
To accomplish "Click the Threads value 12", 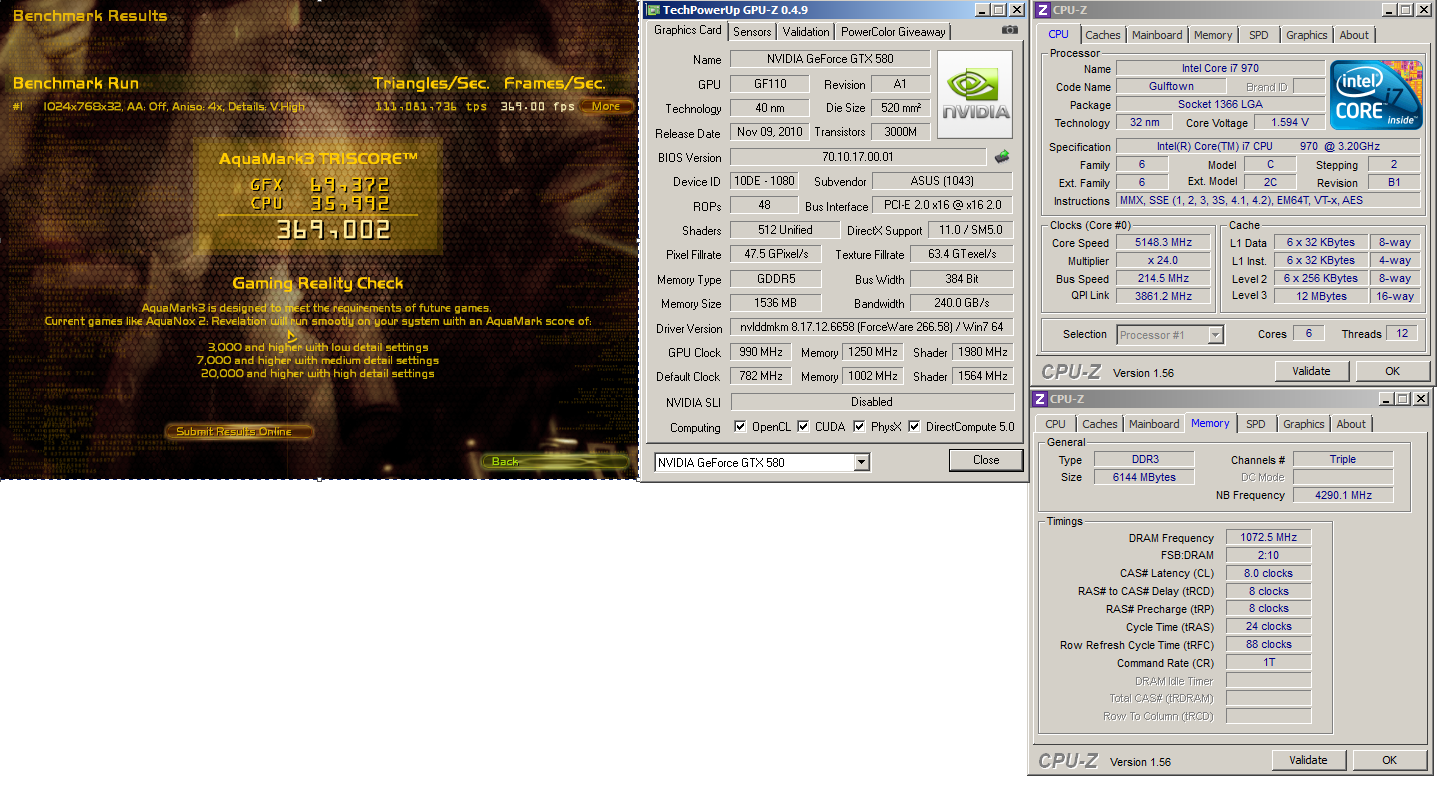I will (x=1404, y=334).
